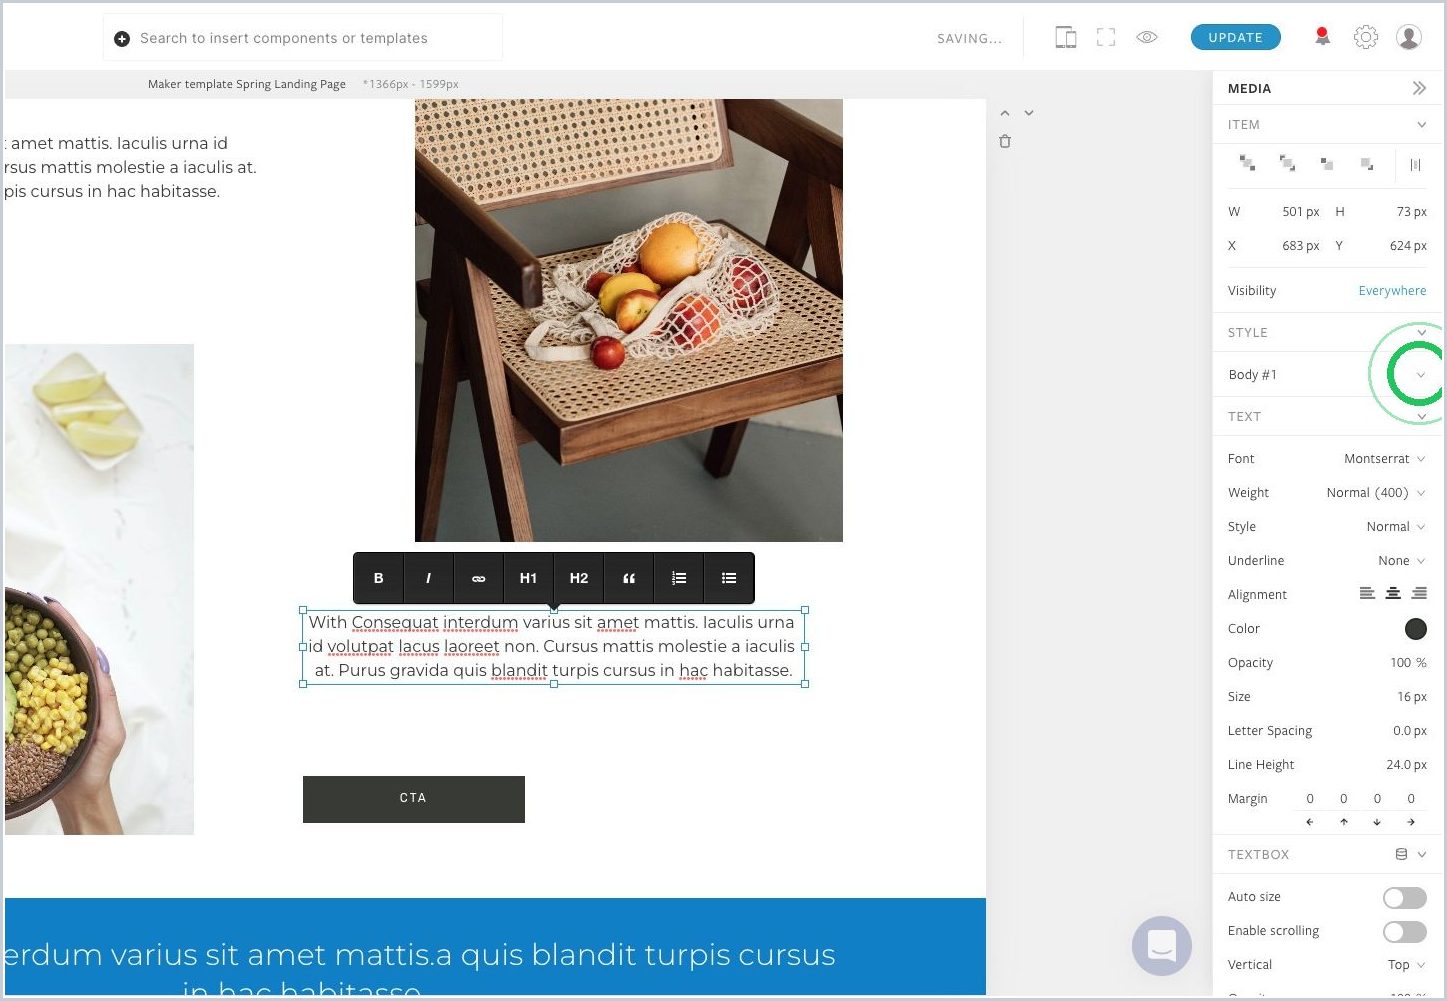
Task: Click the CTA button on canvas
Action: coord(414,799)
